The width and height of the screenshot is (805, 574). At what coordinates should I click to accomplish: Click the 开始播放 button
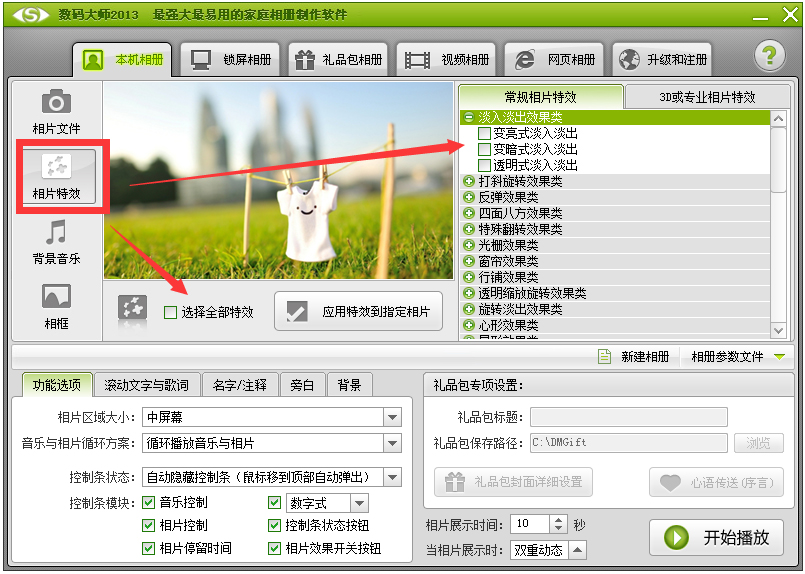click(x=717, y=538)
